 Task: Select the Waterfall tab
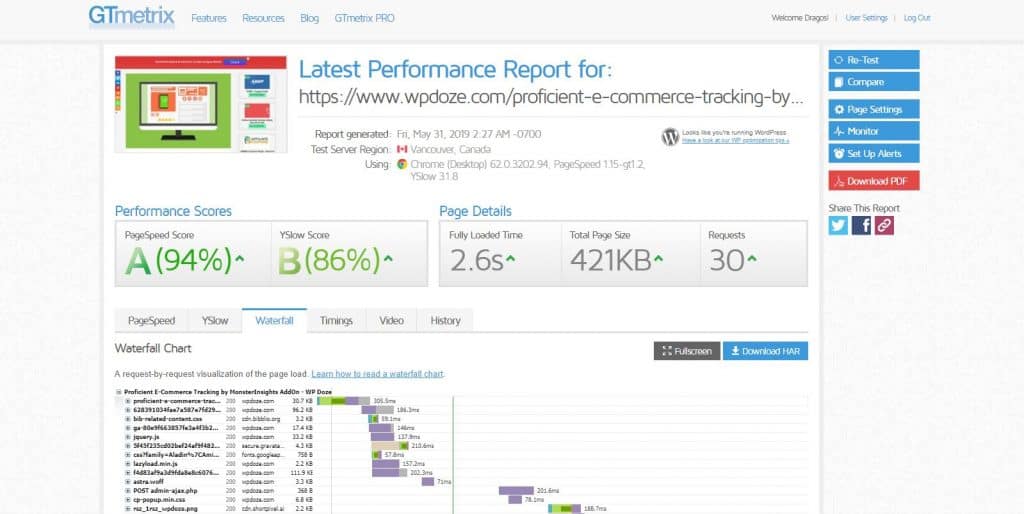(x=274, y=321)
